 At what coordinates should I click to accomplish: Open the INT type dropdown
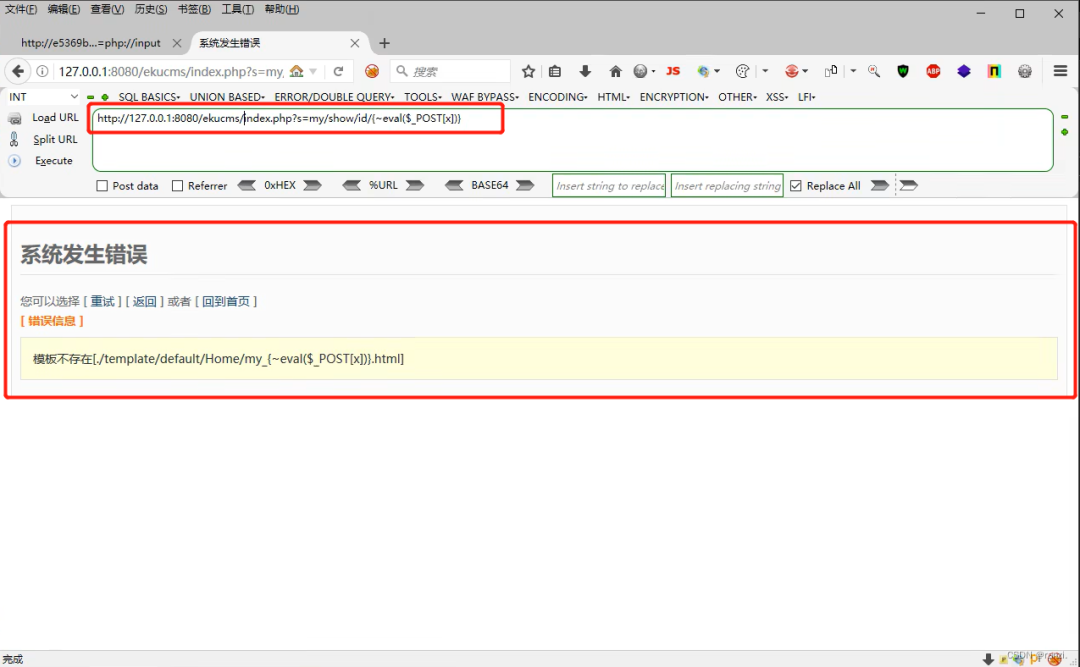pyautogui.click(x=43, y=97)
